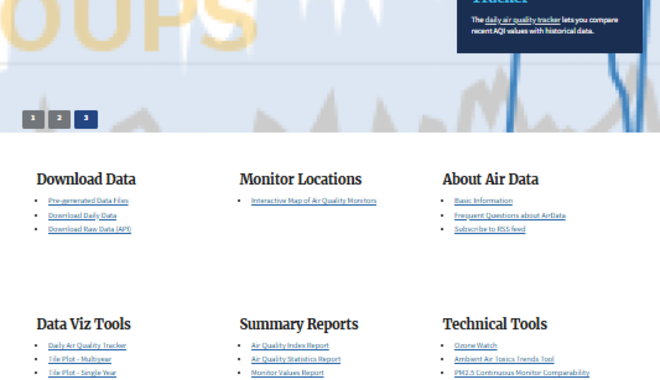Open Download Raw Data (API) link
The image size is (660, 380).
(90, 229)
